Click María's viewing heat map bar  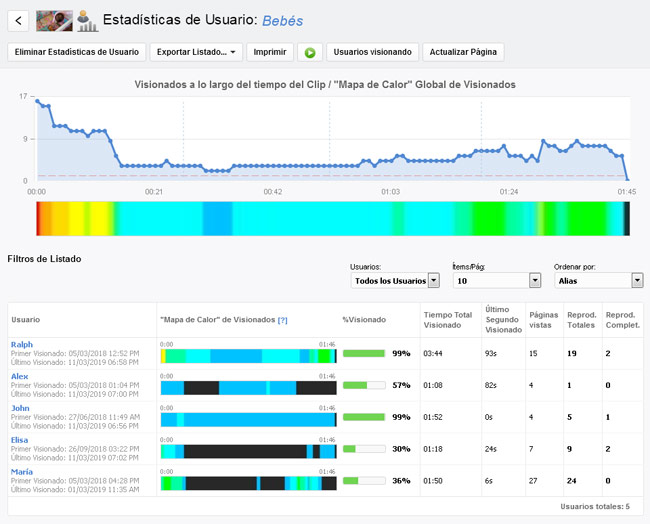249,483
